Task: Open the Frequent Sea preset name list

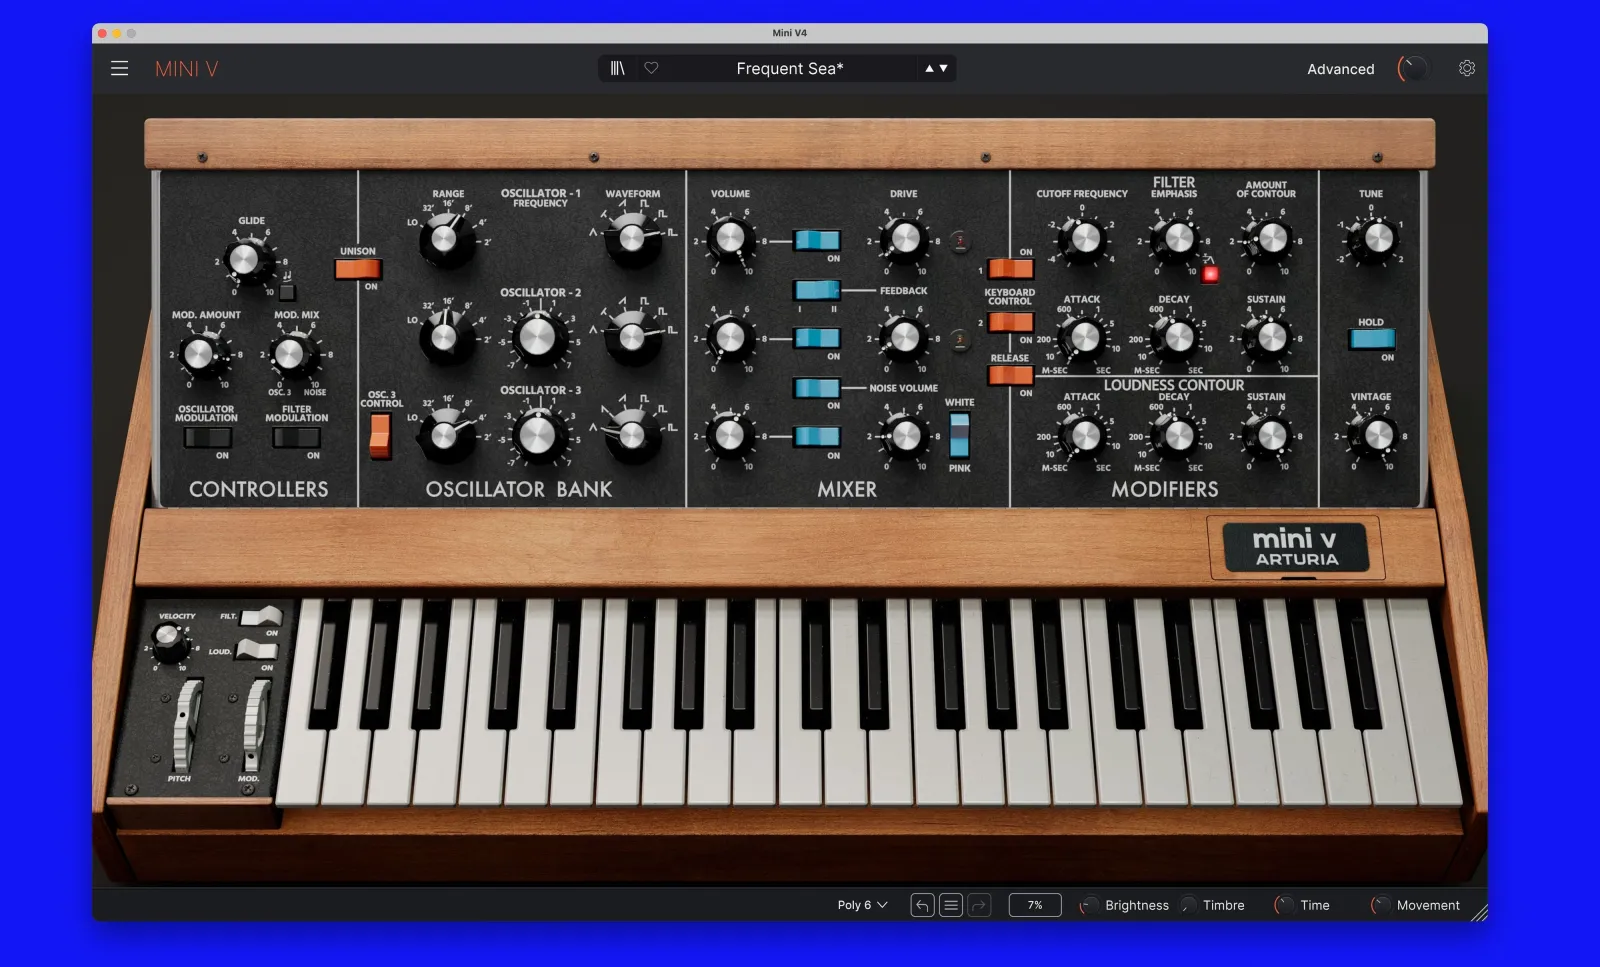Action: [x=789, y=68]
